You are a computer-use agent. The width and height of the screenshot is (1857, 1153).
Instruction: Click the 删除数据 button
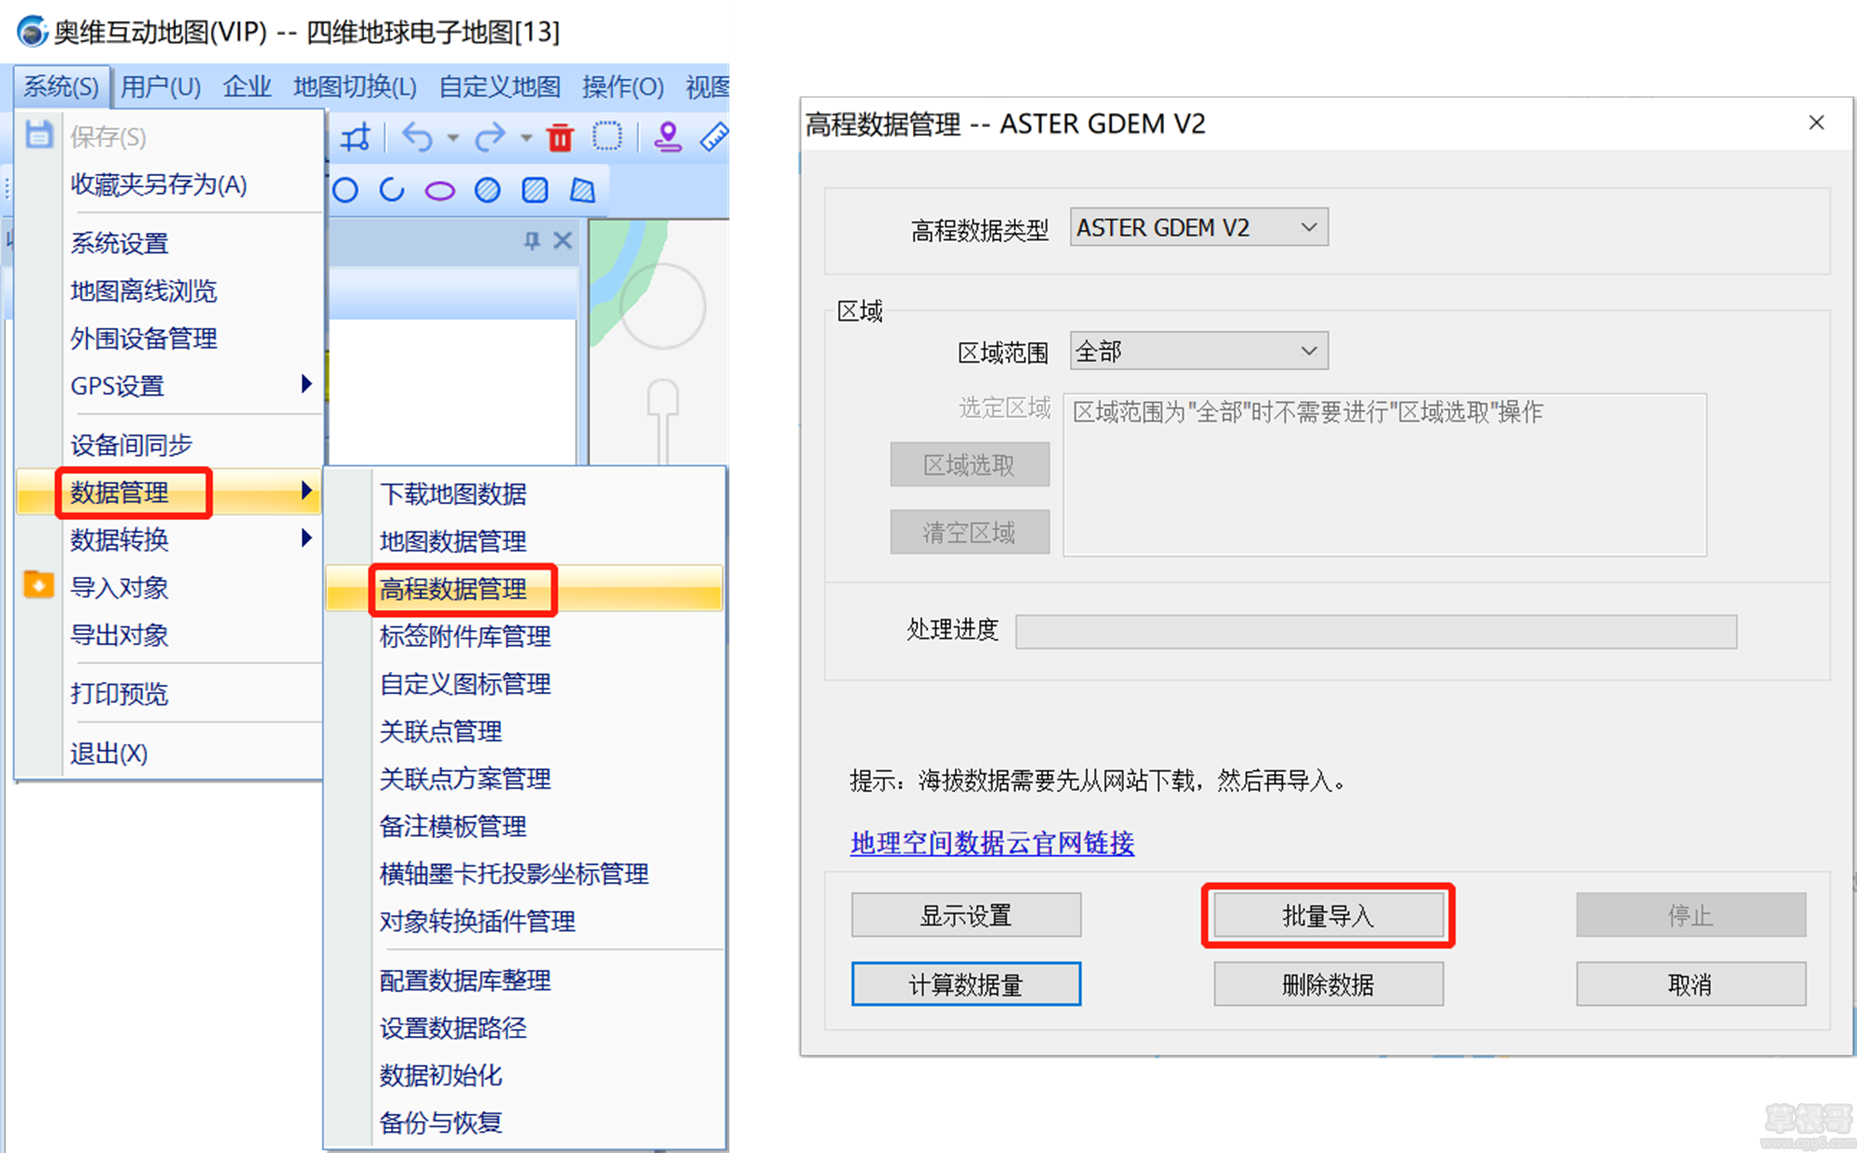coord(1328,984)
